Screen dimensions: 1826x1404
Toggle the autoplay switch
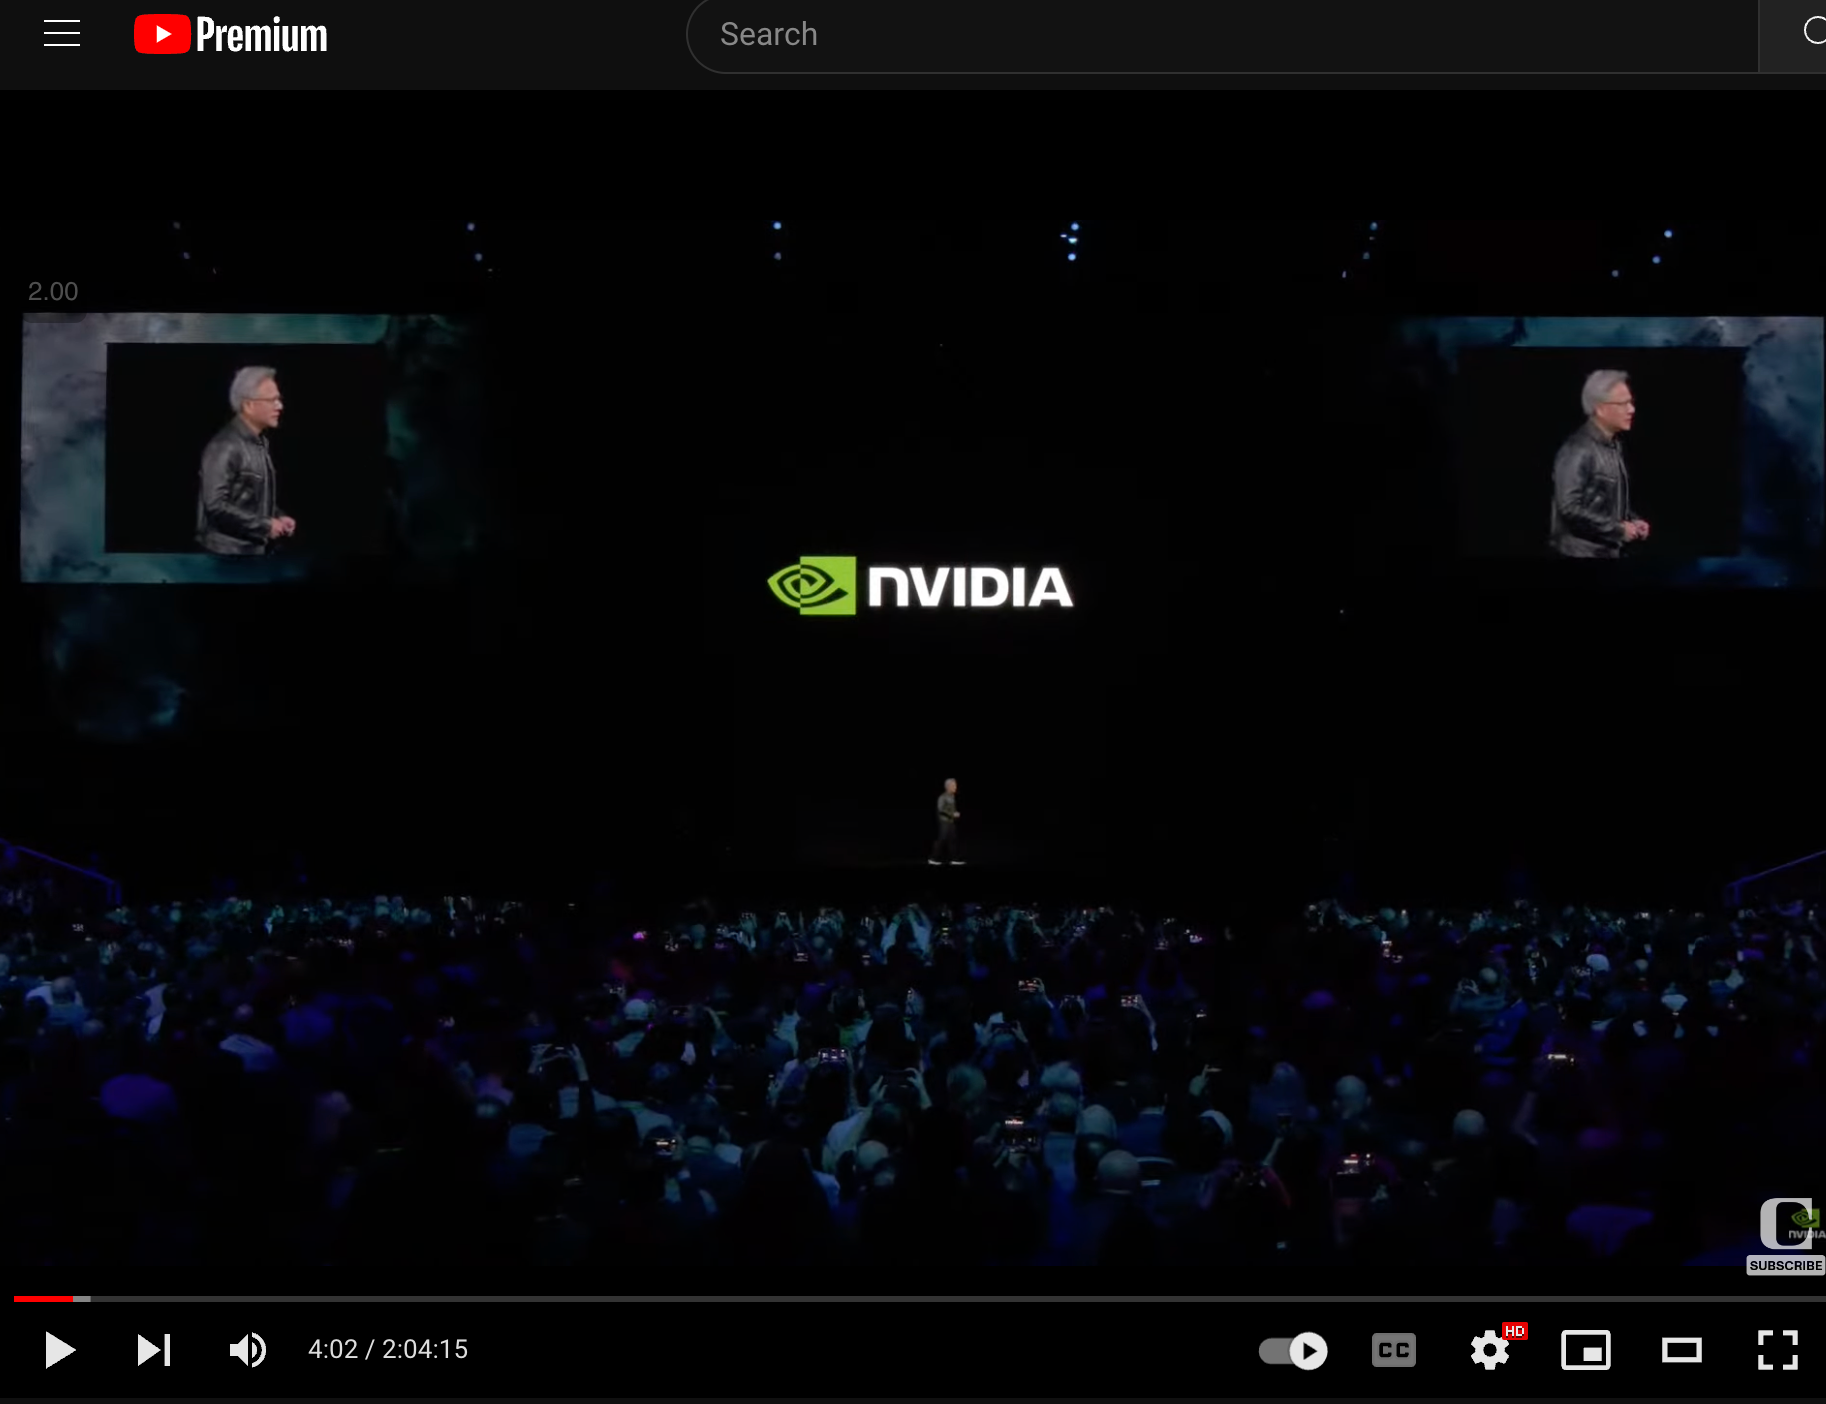(1293, 1351)
